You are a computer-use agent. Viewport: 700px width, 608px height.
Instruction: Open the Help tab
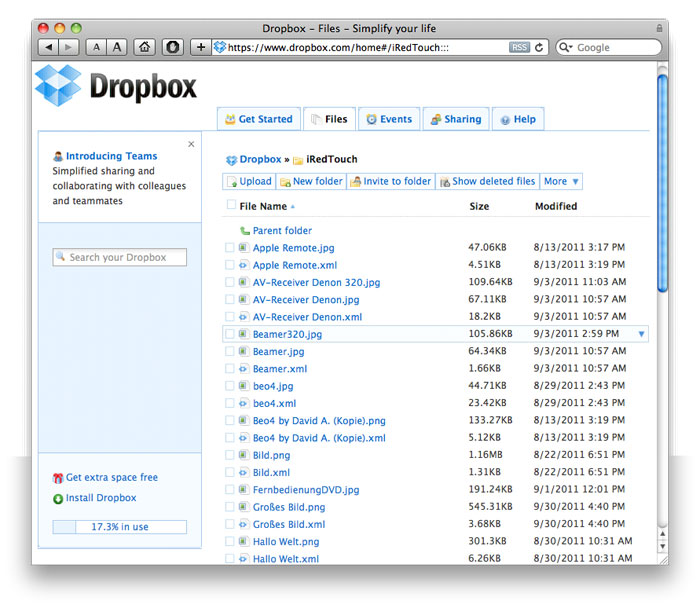[x=518, y=119]
